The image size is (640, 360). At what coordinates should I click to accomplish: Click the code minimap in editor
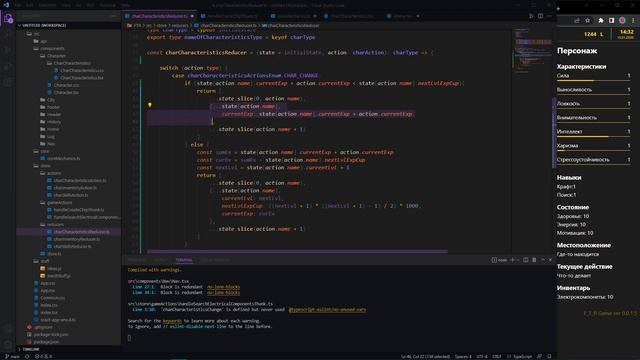point(532,51)
